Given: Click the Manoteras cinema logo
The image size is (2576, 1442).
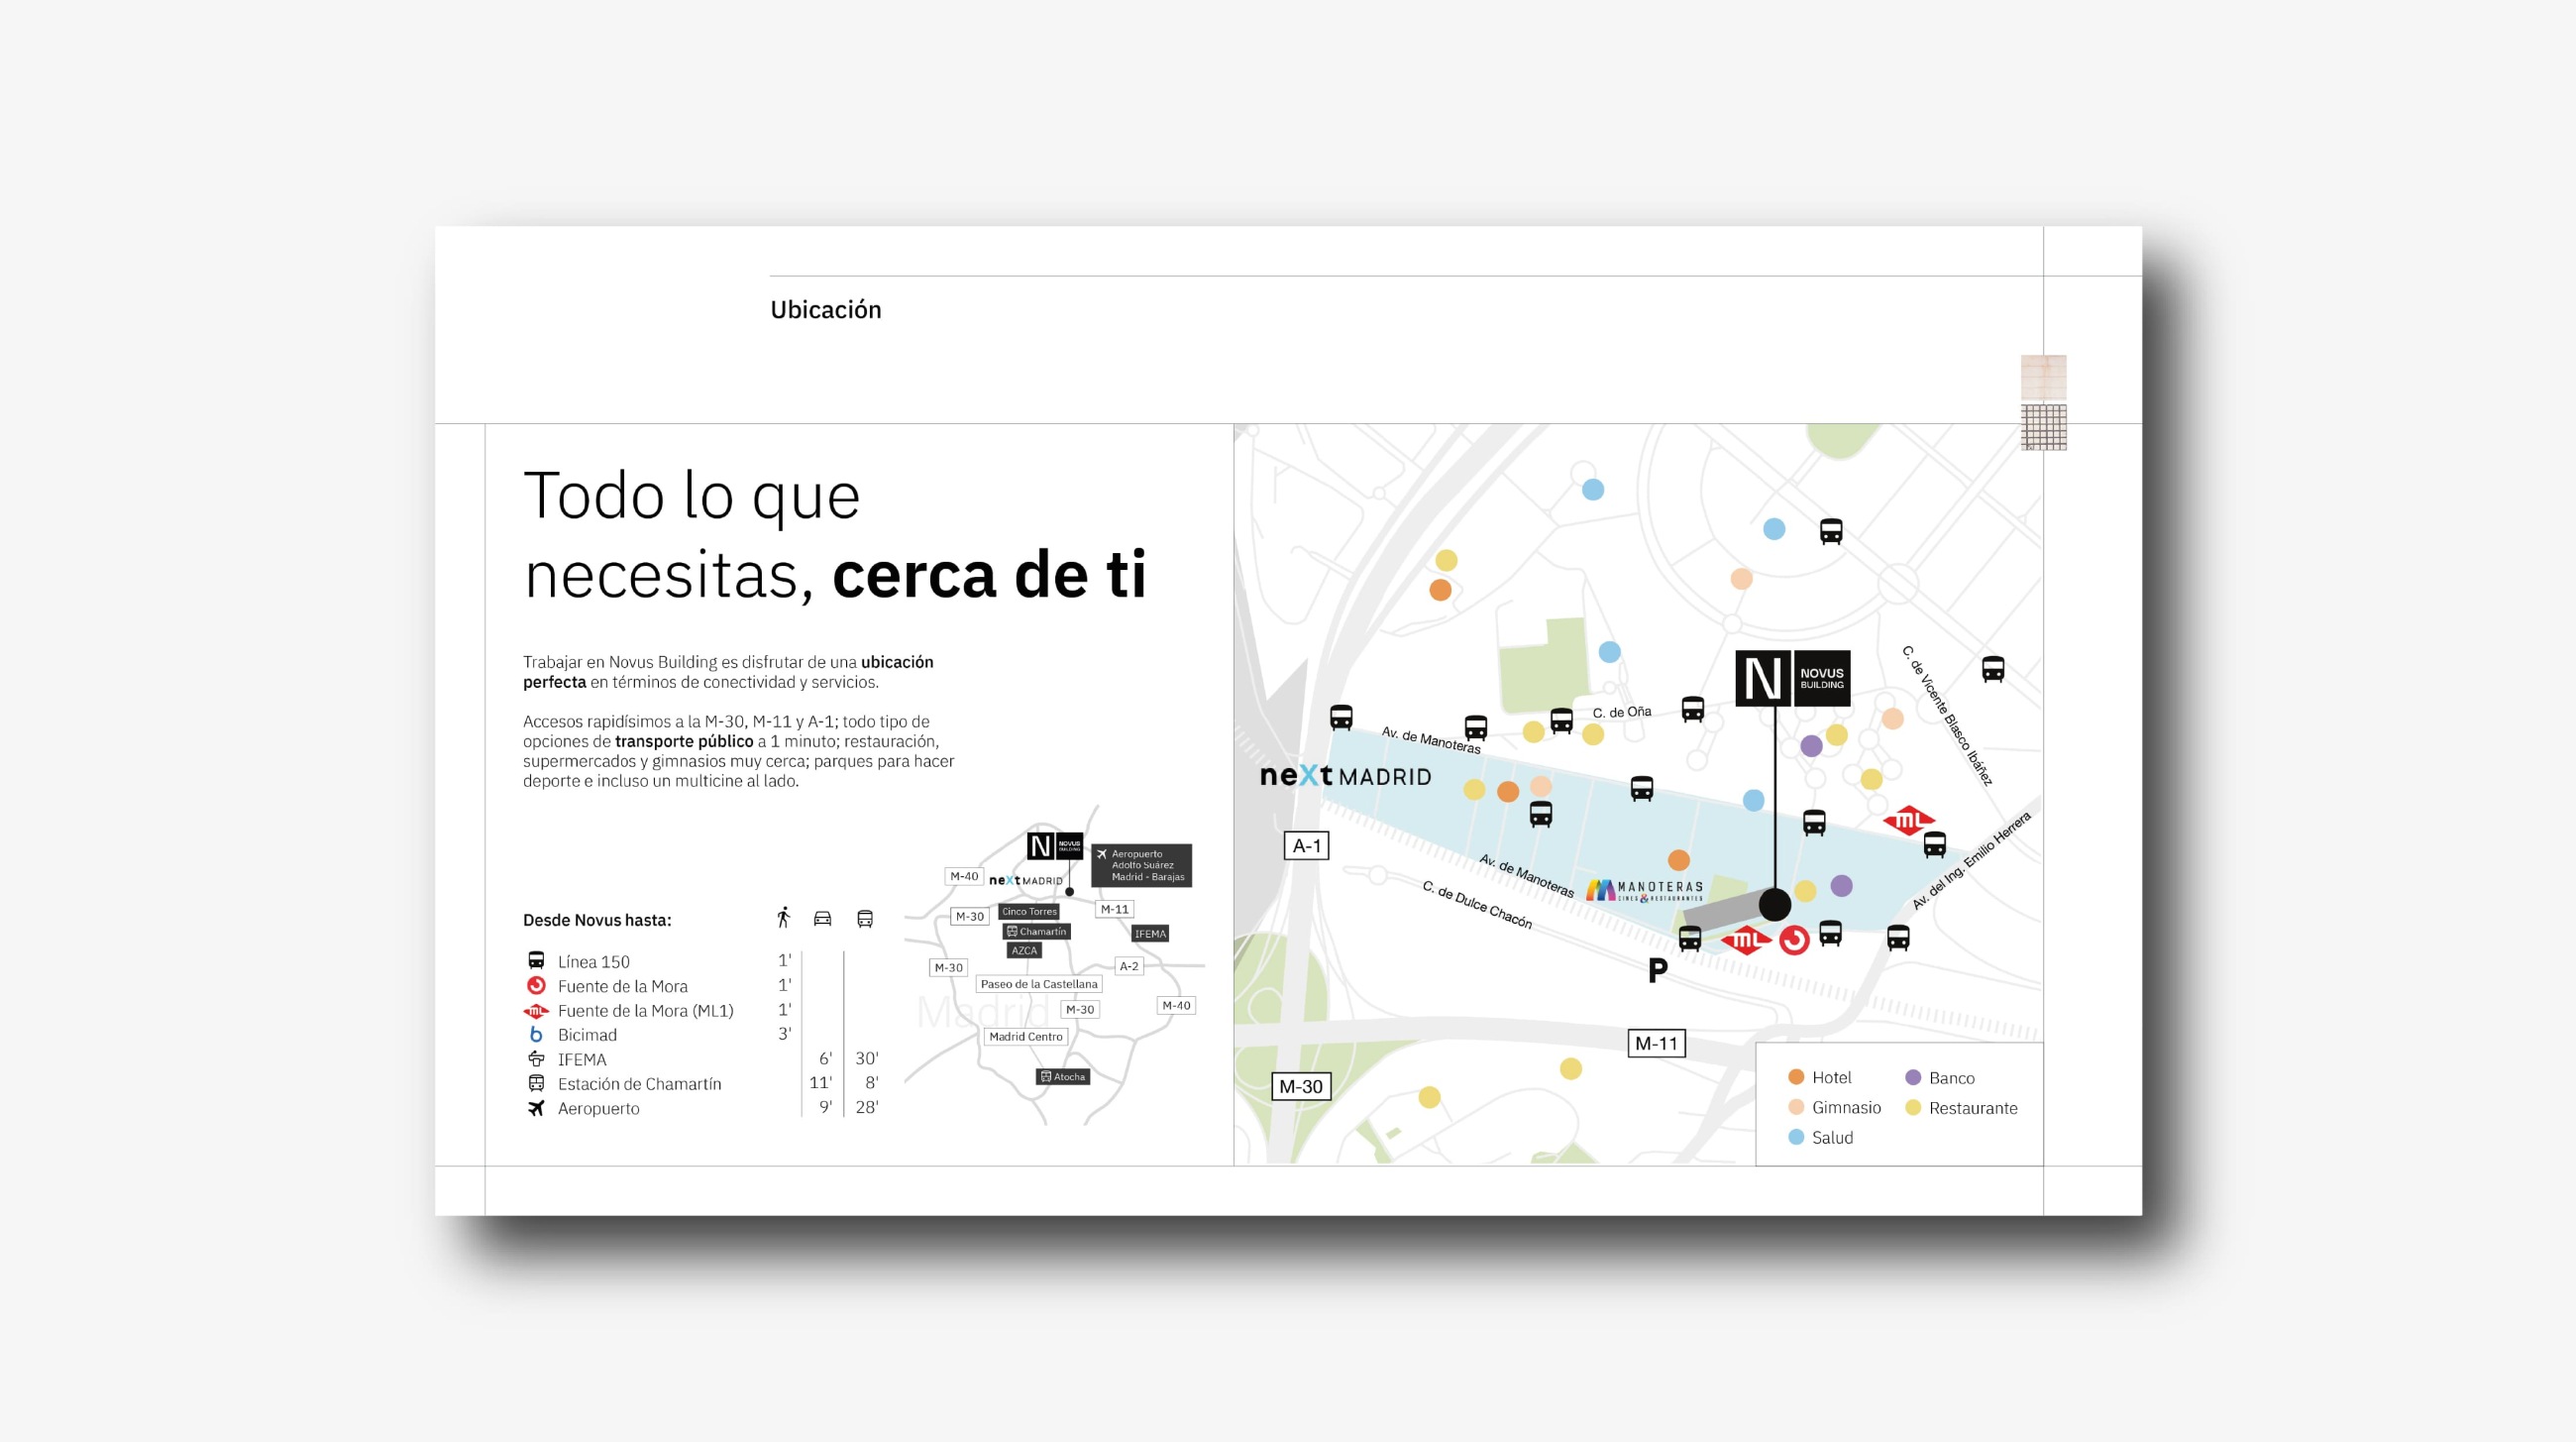Looking at the screenshot, I should pos(1644,889).
